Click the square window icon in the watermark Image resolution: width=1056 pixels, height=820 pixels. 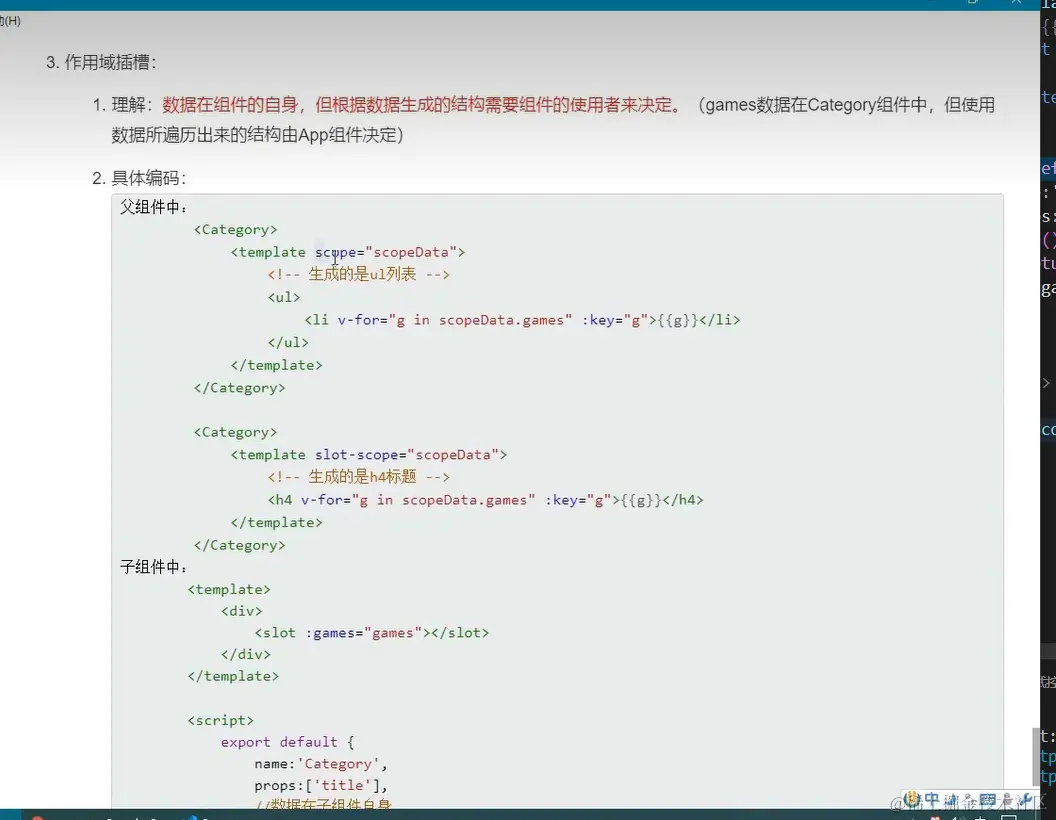[987, 799]
